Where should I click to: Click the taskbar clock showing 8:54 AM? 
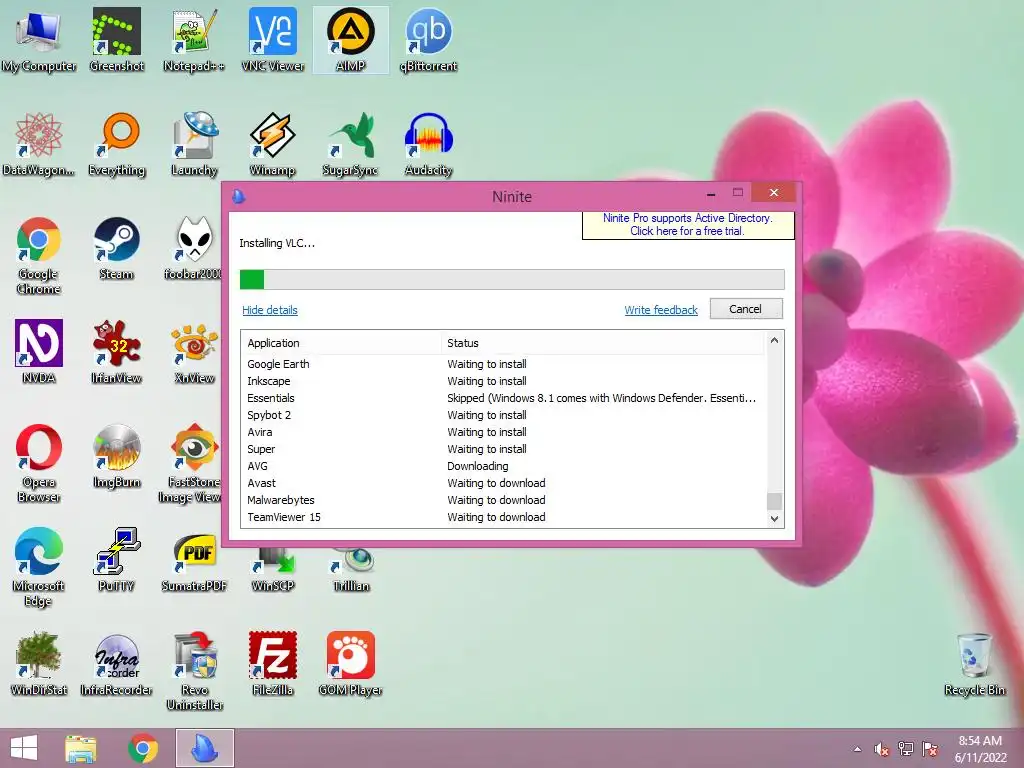click(x=980, y=749)
